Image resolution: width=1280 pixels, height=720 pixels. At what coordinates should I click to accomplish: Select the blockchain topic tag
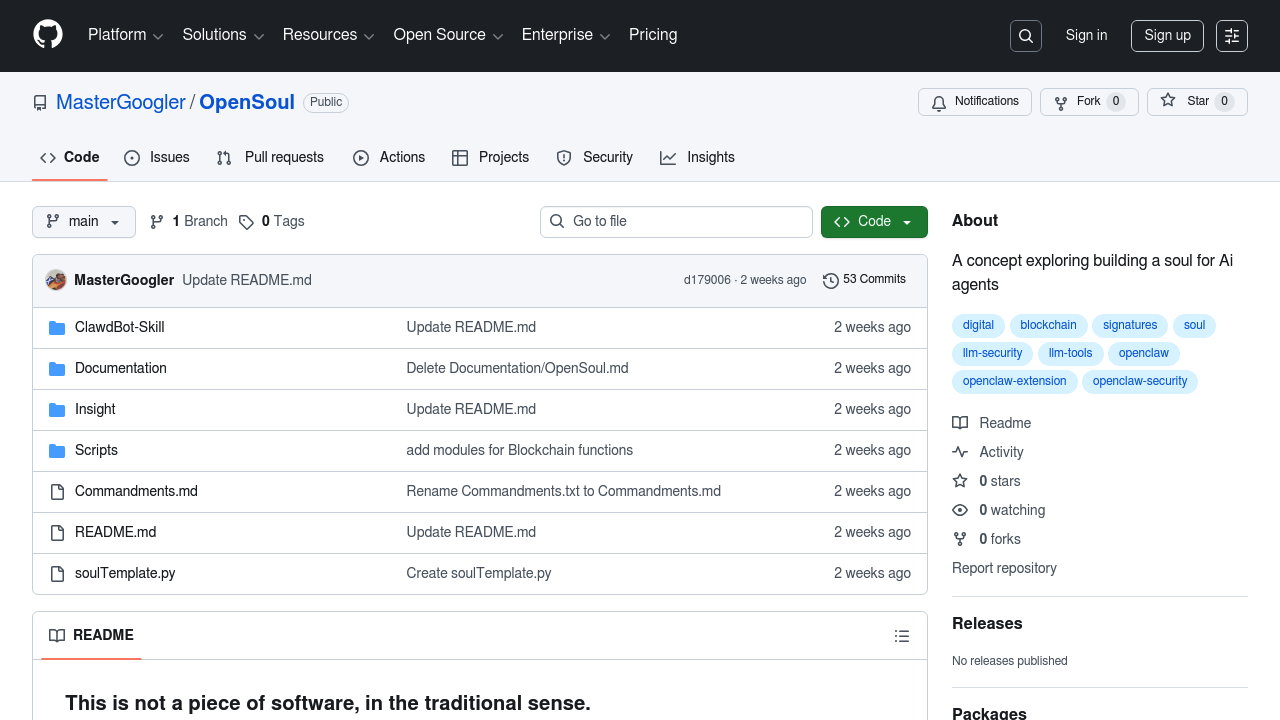(x=1048, y=325)
